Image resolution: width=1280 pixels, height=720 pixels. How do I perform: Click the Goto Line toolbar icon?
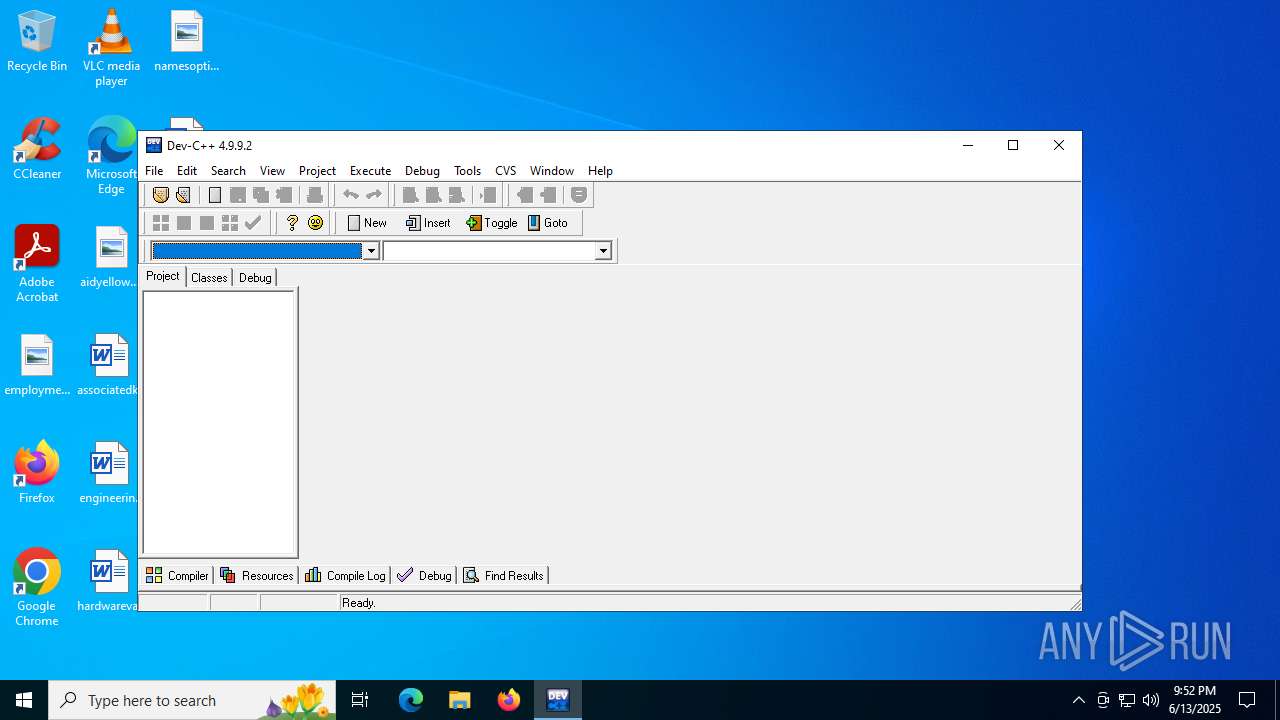pyautogui.click(x=488, y=195)
